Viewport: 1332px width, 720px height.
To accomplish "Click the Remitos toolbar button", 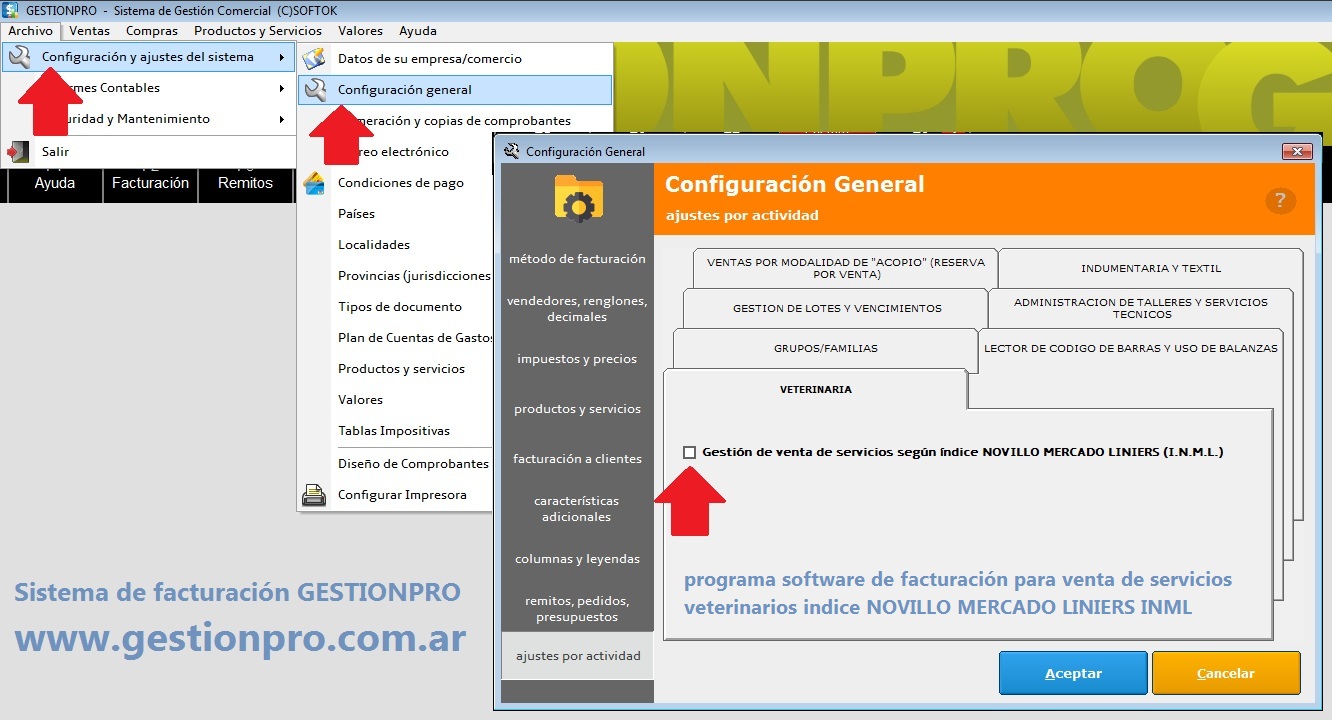I will pos(246,184).
